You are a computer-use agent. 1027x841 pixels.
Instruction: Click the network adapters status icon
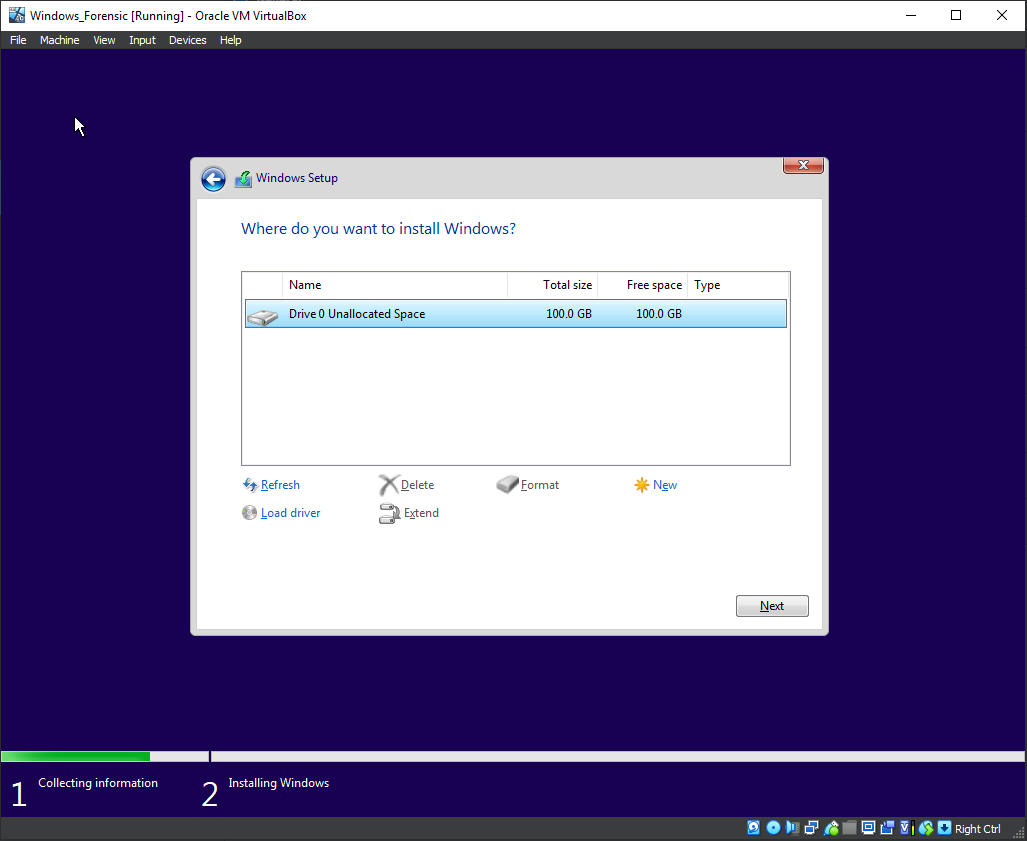[x=811, y=828]
